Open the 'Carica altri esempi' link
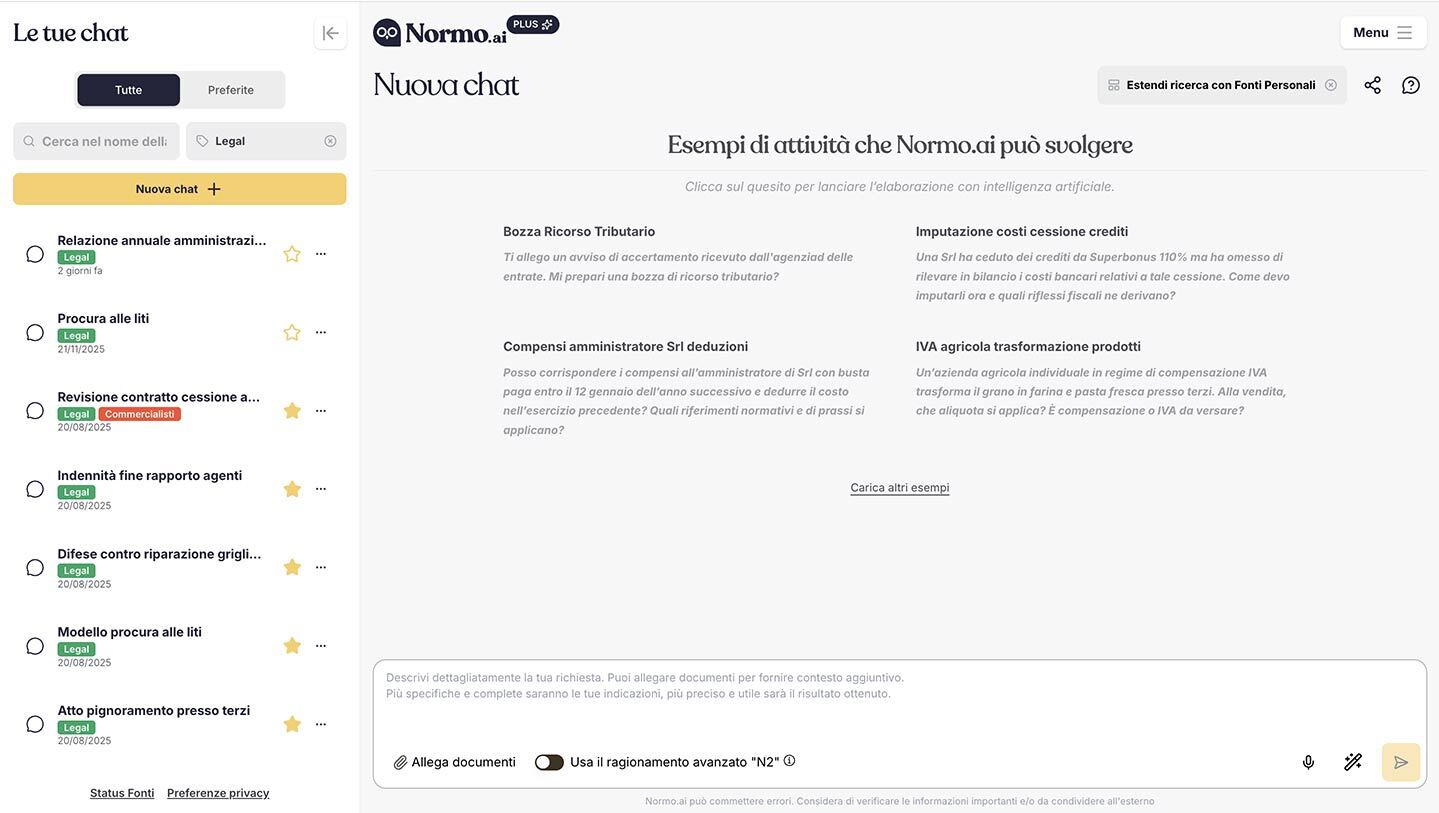This screenshot has height=813, width=1439. [898, 486]
